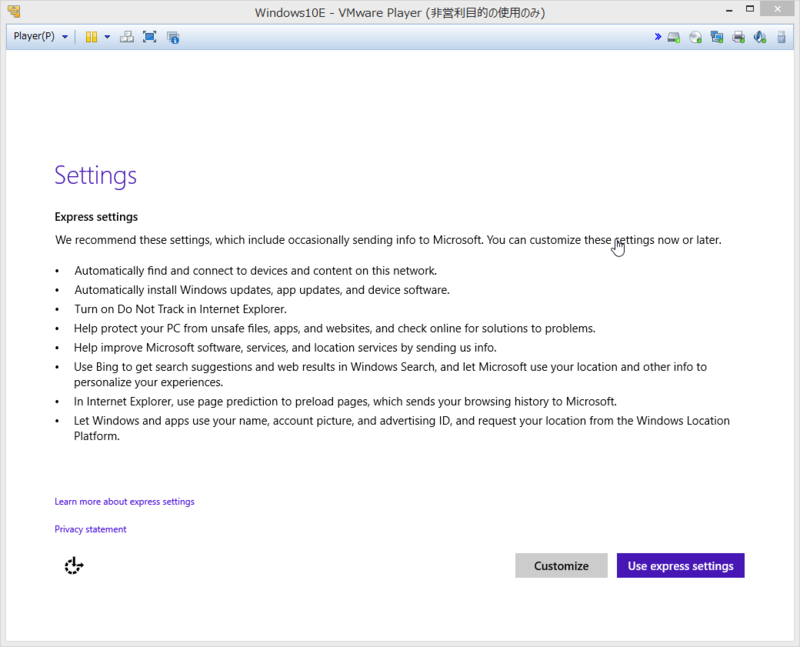Screen dimensions: 800x647
Task: Click the Express settings subheading
Action: [96, 217]
